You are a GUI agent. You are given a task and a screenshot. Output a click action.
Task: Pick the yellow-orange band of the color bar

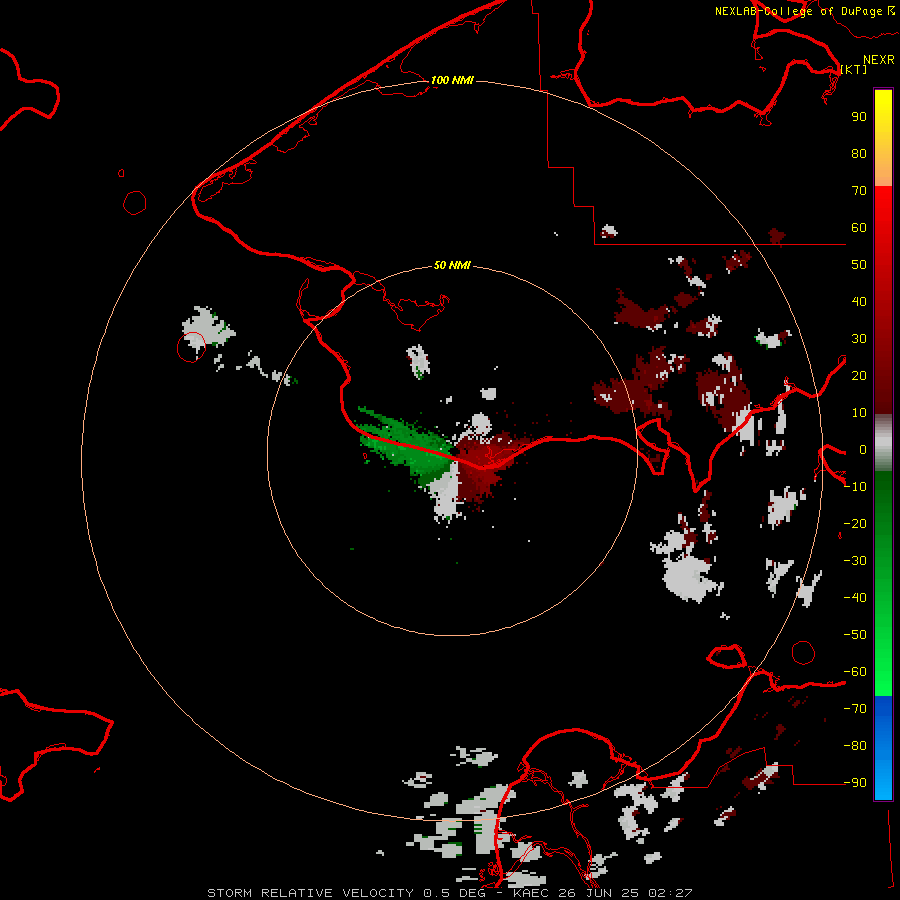[x=883, y=138]
